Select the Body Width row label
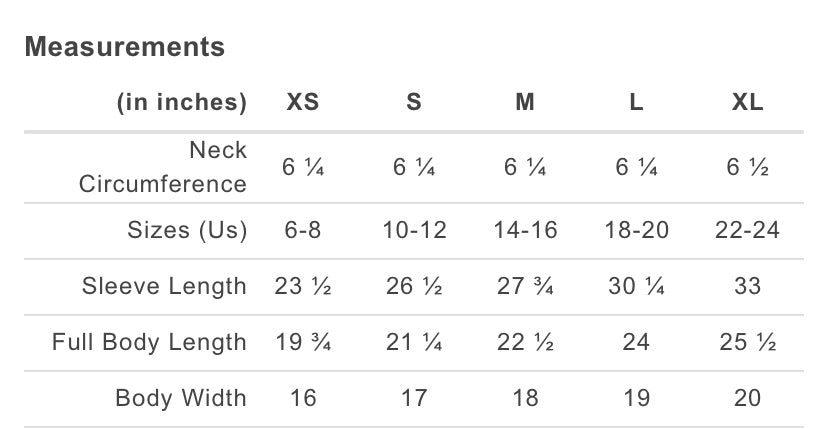The width and height of the screenshot is (828, 429). [x=181, y=397]
